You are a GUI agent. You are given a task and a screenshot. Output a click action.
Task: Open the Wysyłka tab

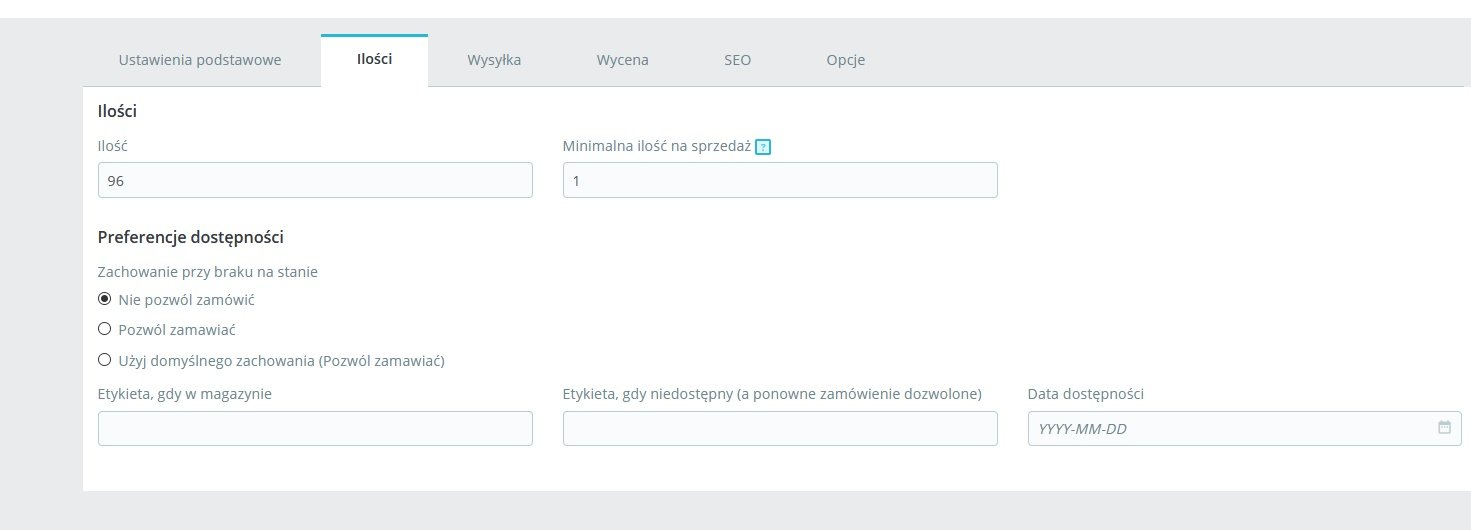[494, 60]
